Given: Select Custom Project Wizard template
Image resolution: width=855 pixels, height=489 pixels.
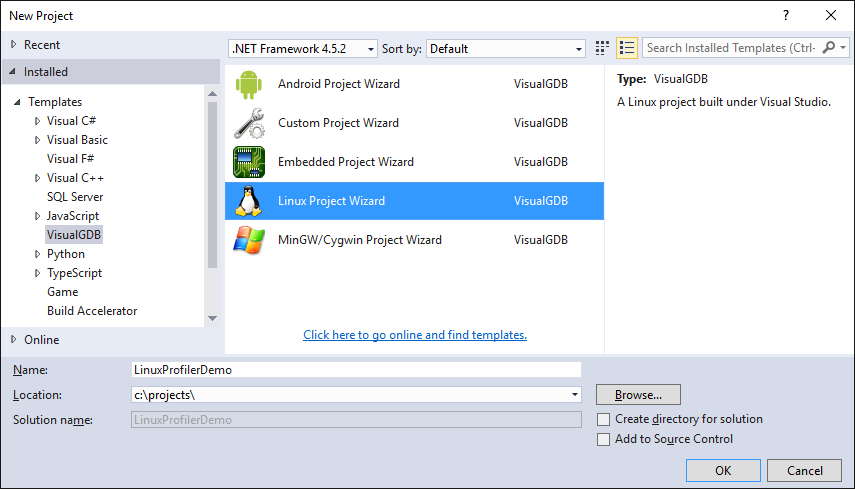Looking at the screenshot, I should 414,123.
